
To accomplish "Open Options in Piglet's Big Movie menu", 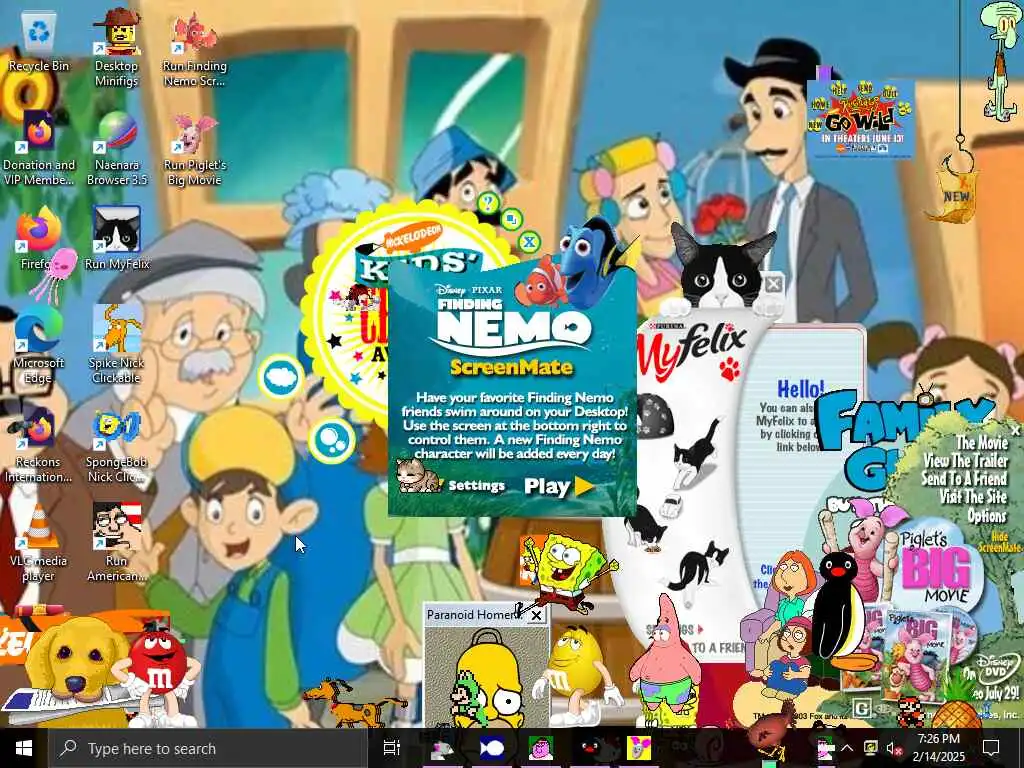I will tap(987, 516).
